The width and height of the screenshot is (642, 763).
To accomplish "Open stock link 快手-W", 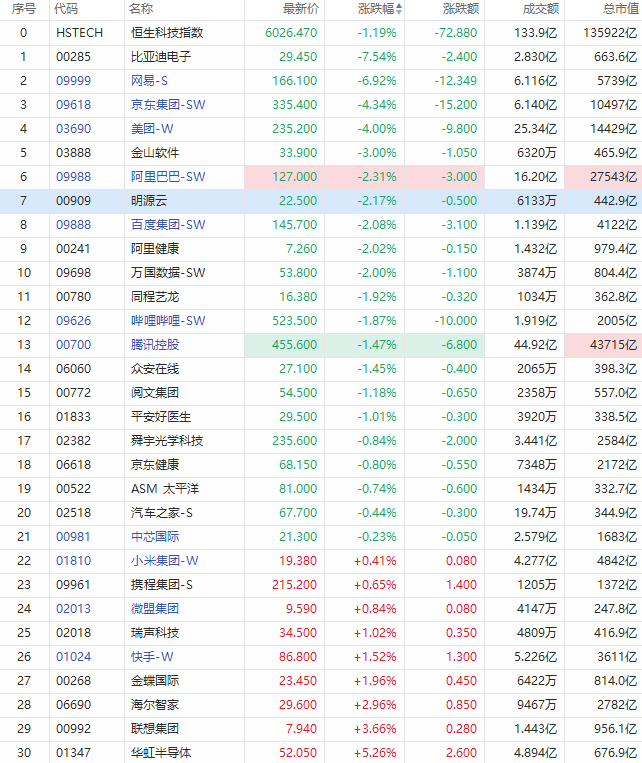I will (152, 657).
